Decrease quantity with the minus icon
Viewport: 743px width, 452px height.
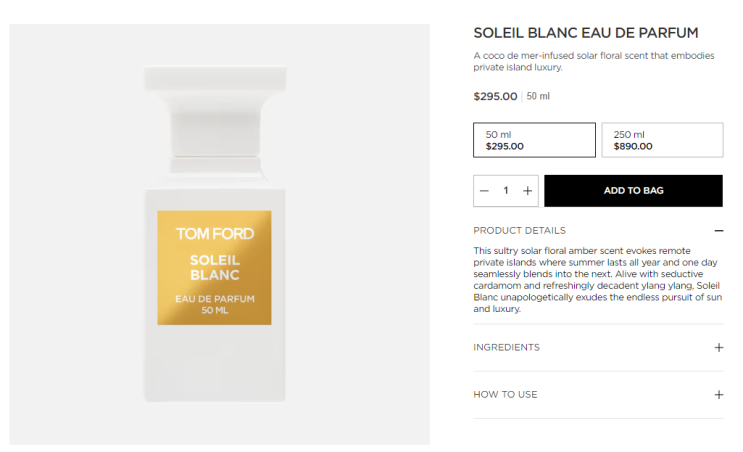click(x=484, y=191)
